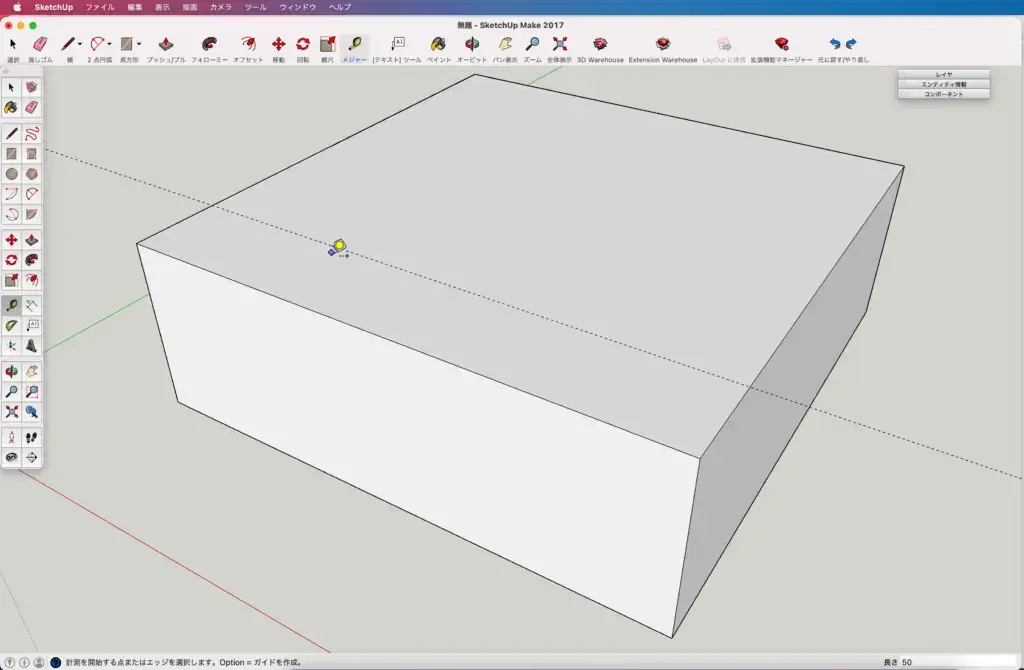Open the 表示 menu

(162, 7)
